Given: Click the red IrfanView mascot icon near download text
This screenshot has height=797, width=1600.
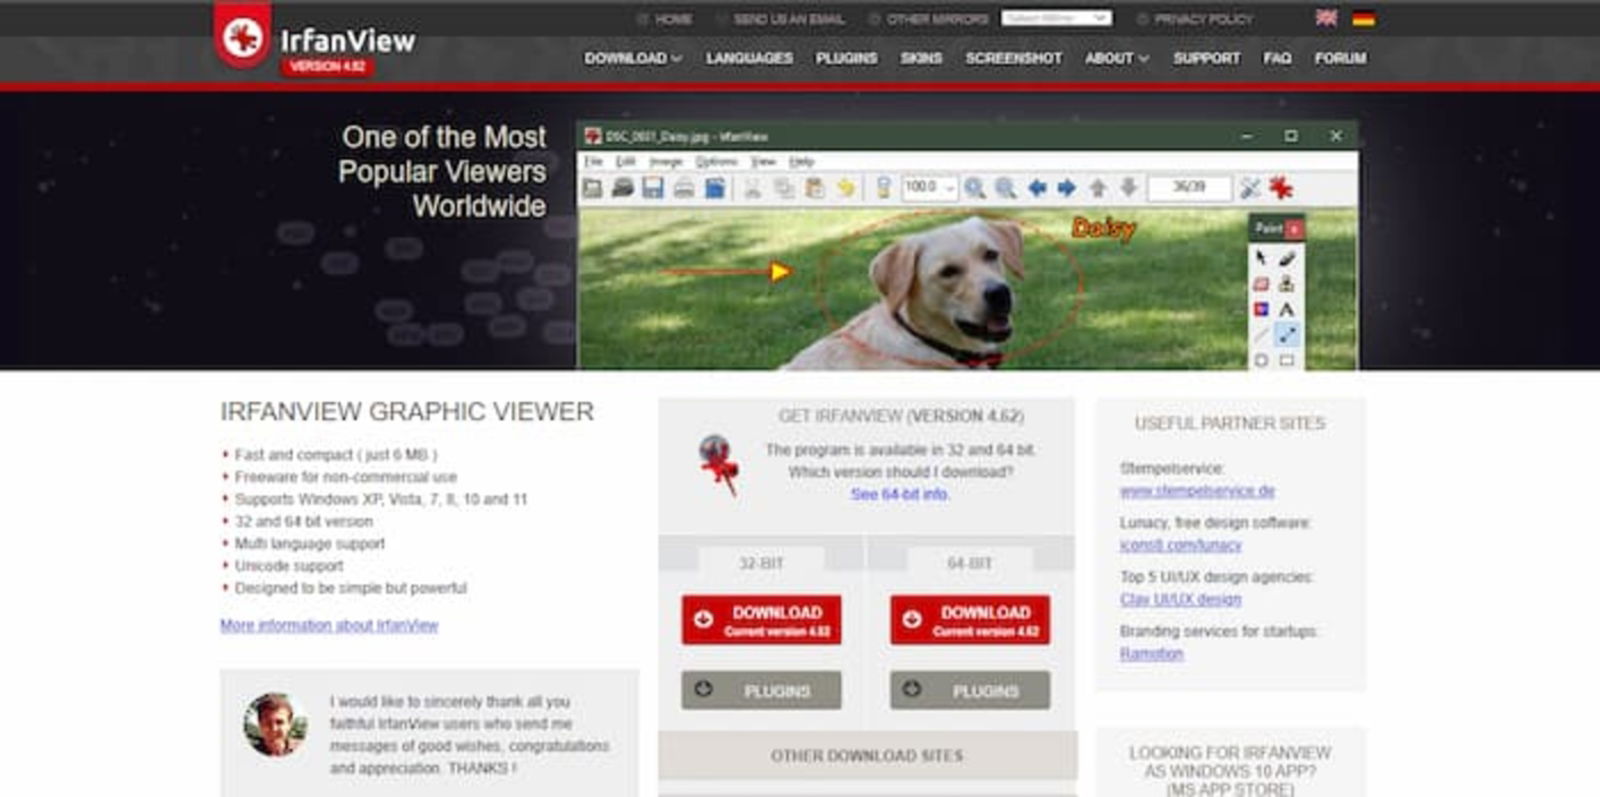Looking at the screenshot, I should 718,464.
